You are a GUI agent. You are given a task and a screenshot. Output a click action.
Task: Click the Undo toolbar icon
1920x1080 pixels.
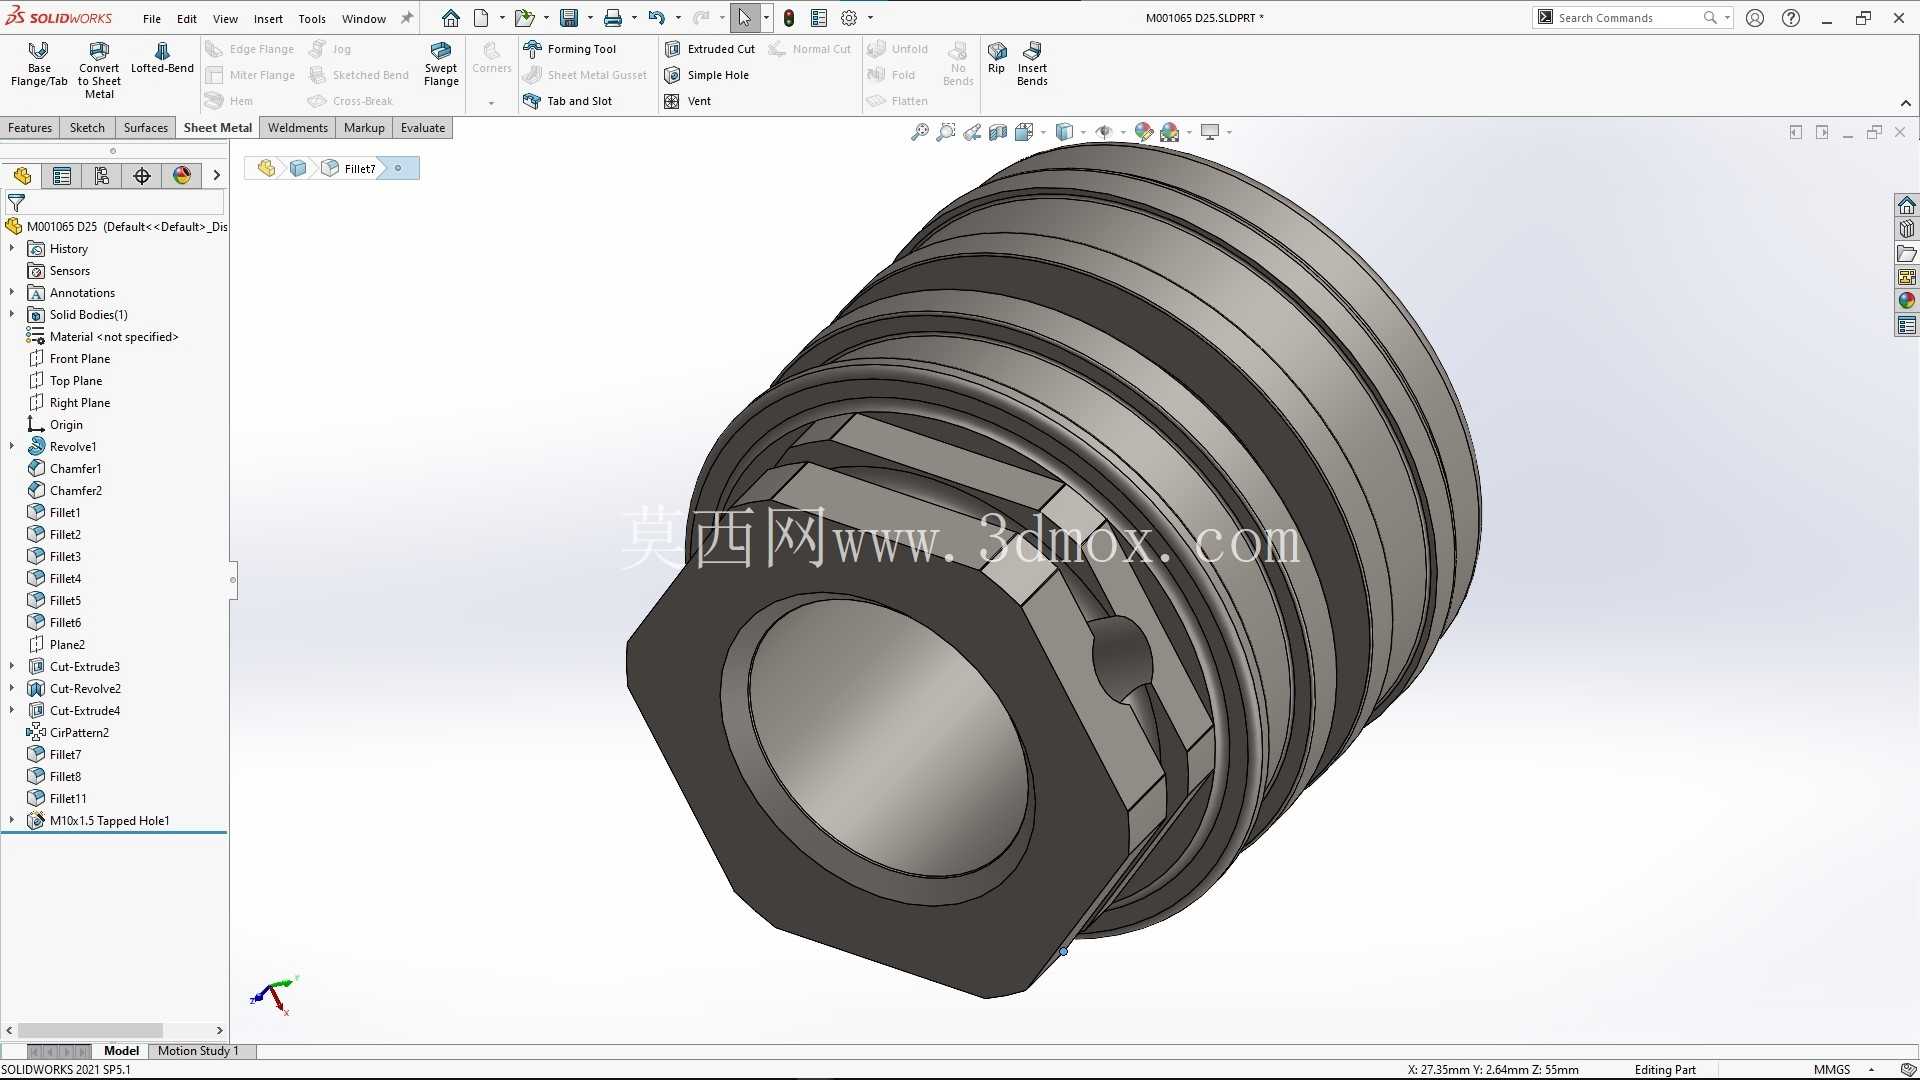tap(657, 18)
